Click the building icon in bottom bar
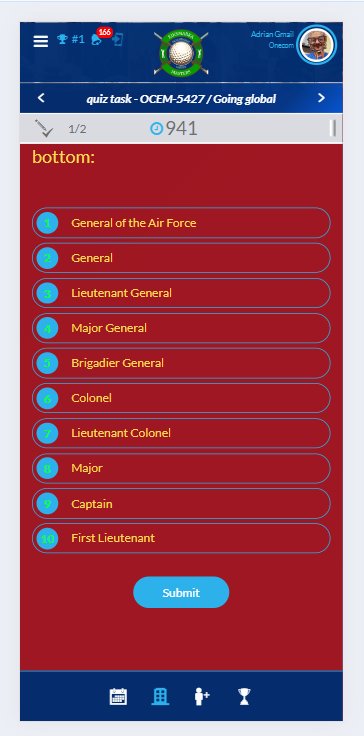The image size is (364, 736). point(160,696)
